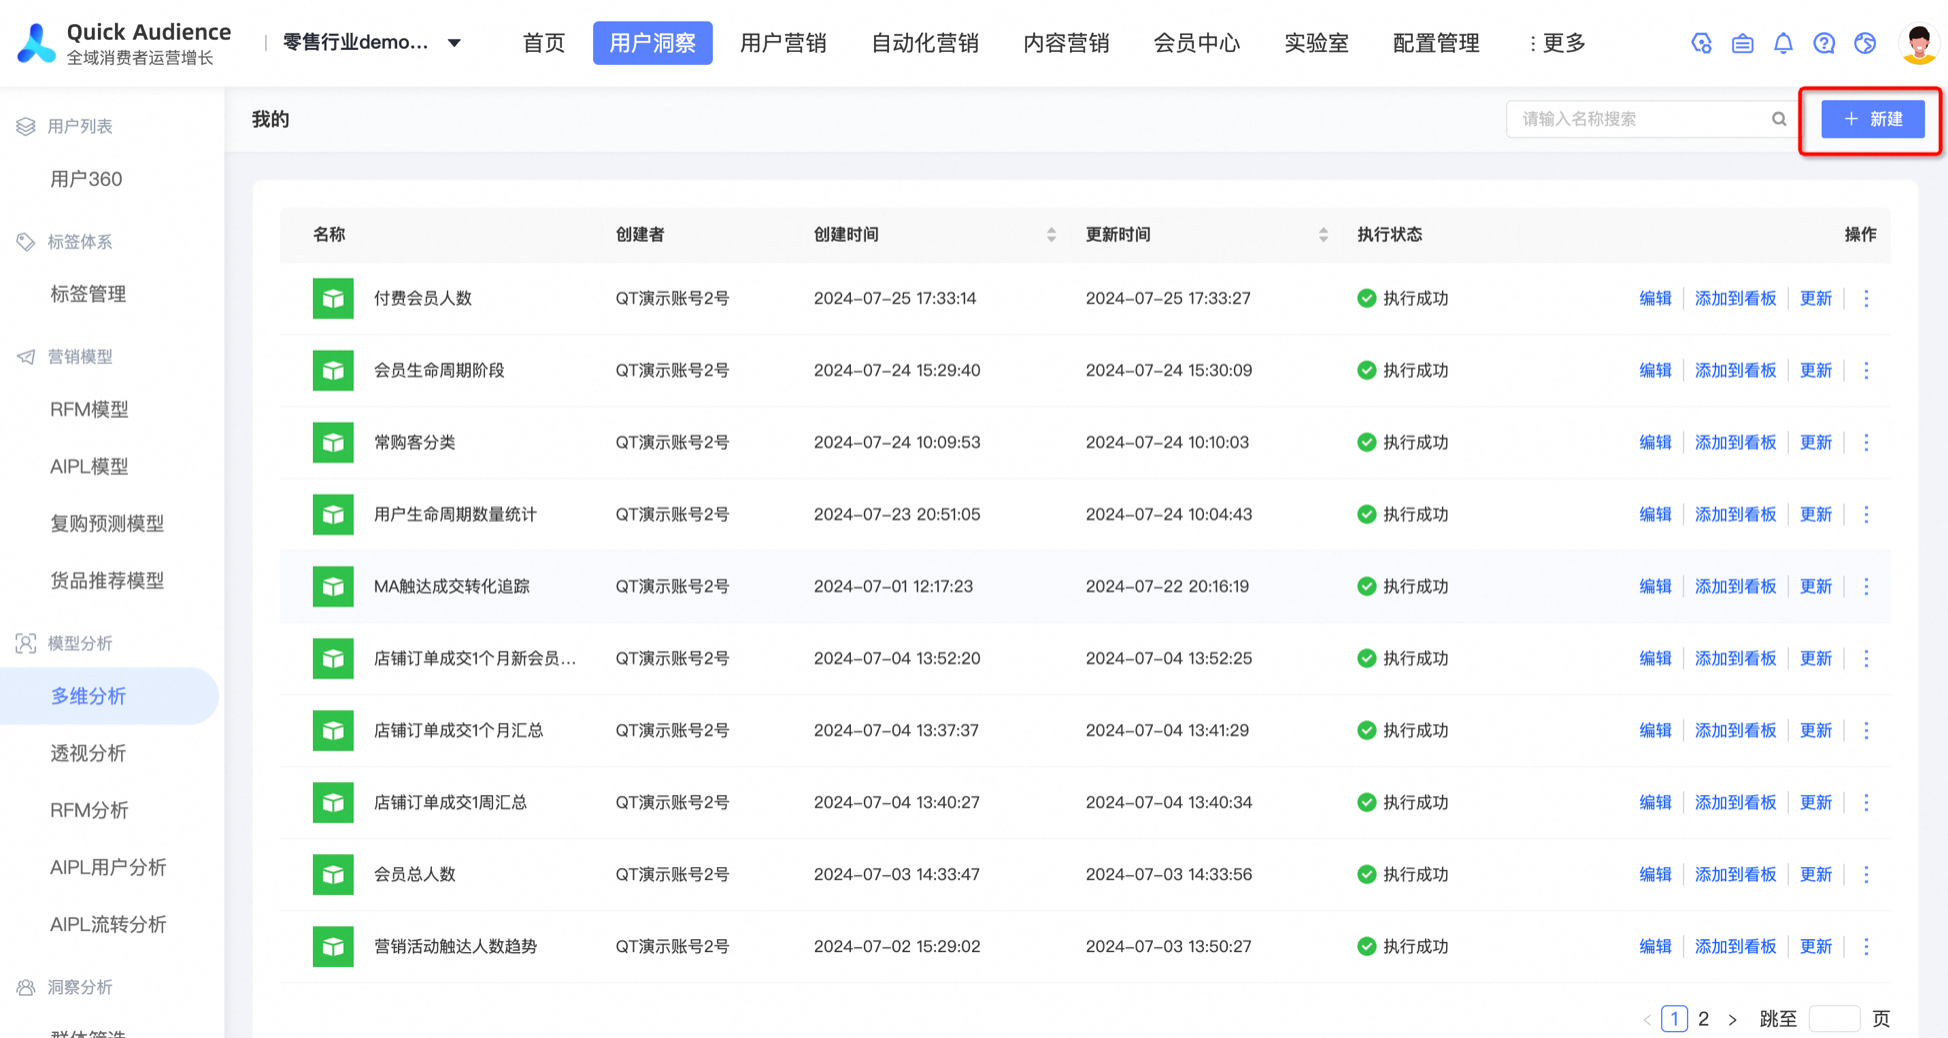Click the globe icon next to avatar

coord(1865,43)
